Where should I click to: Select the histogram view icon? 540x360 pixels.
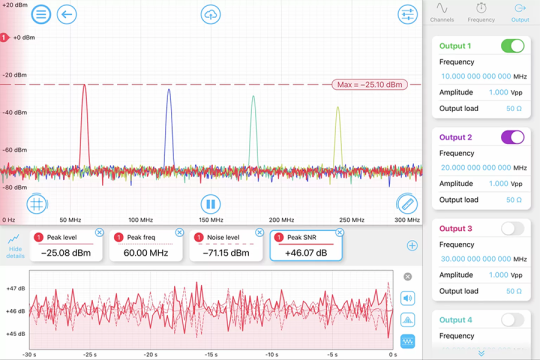tap(407, 320)
